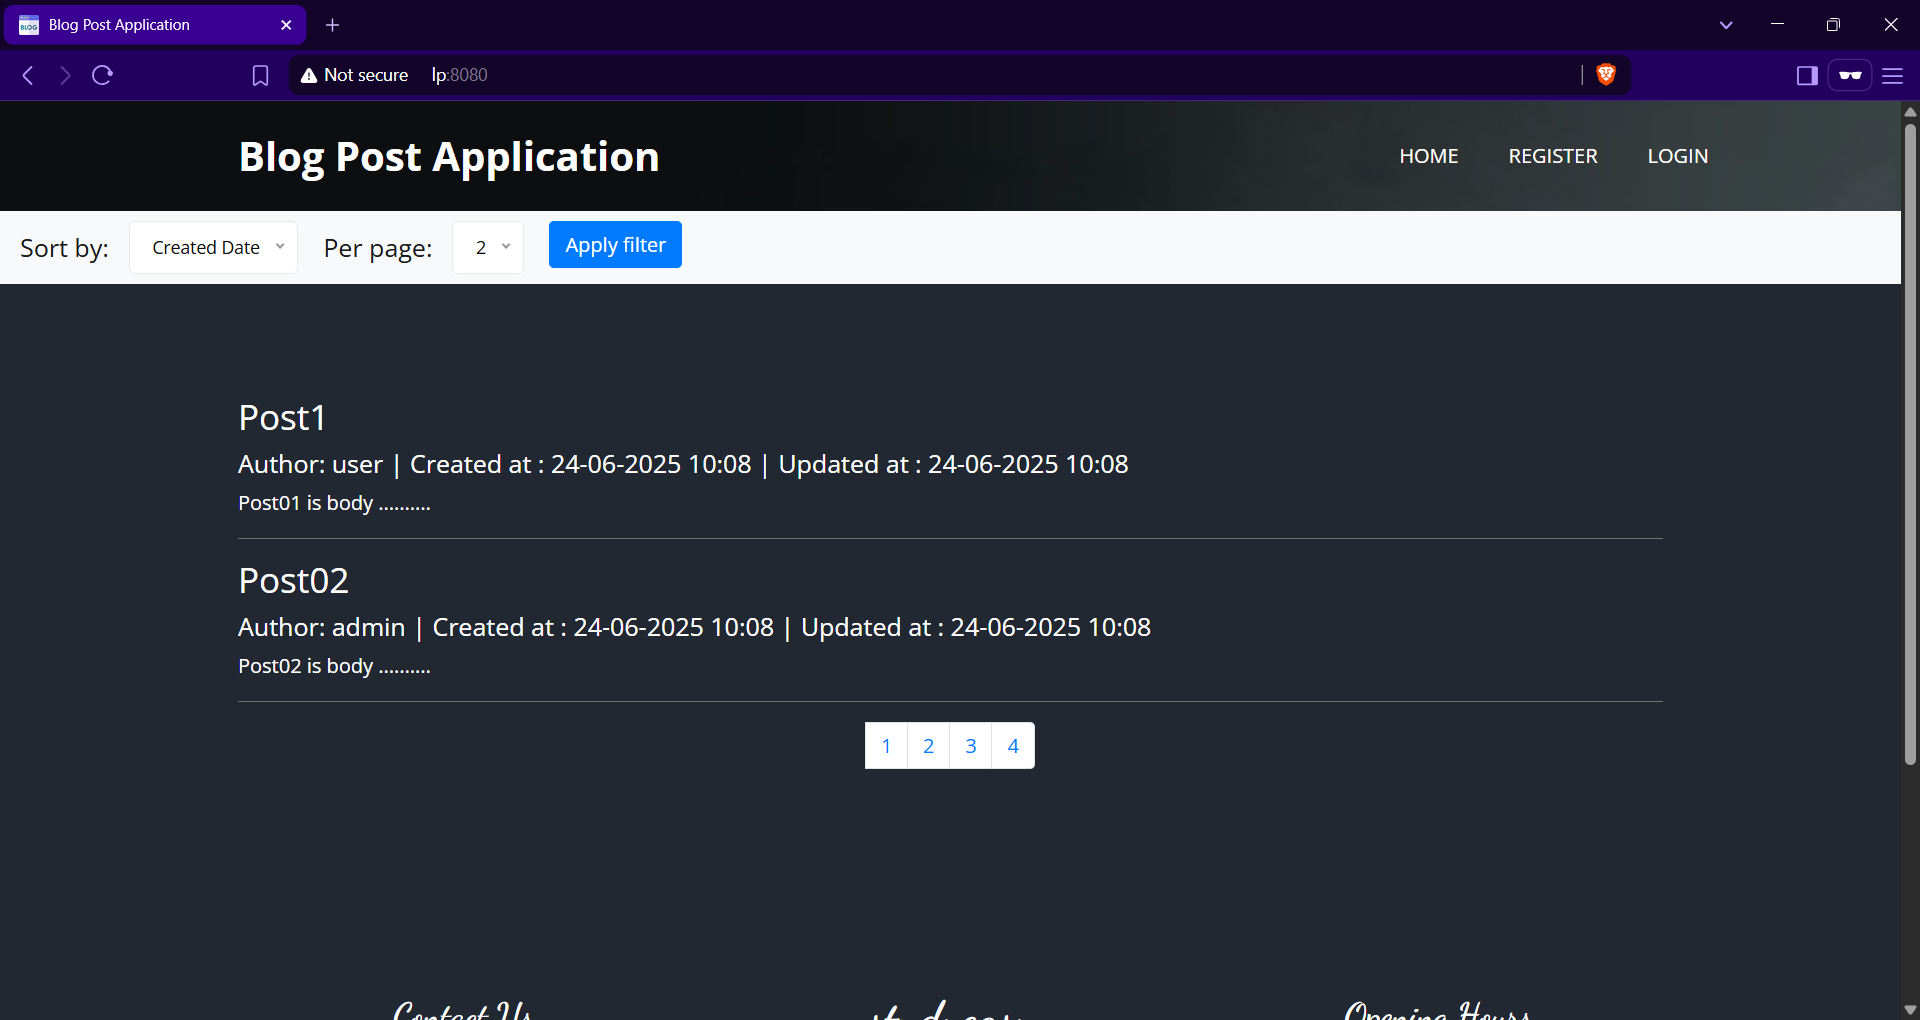1920x1020 pixels.
Task: Open the browser hamburger menu
Action: (x=1892, y=76)
